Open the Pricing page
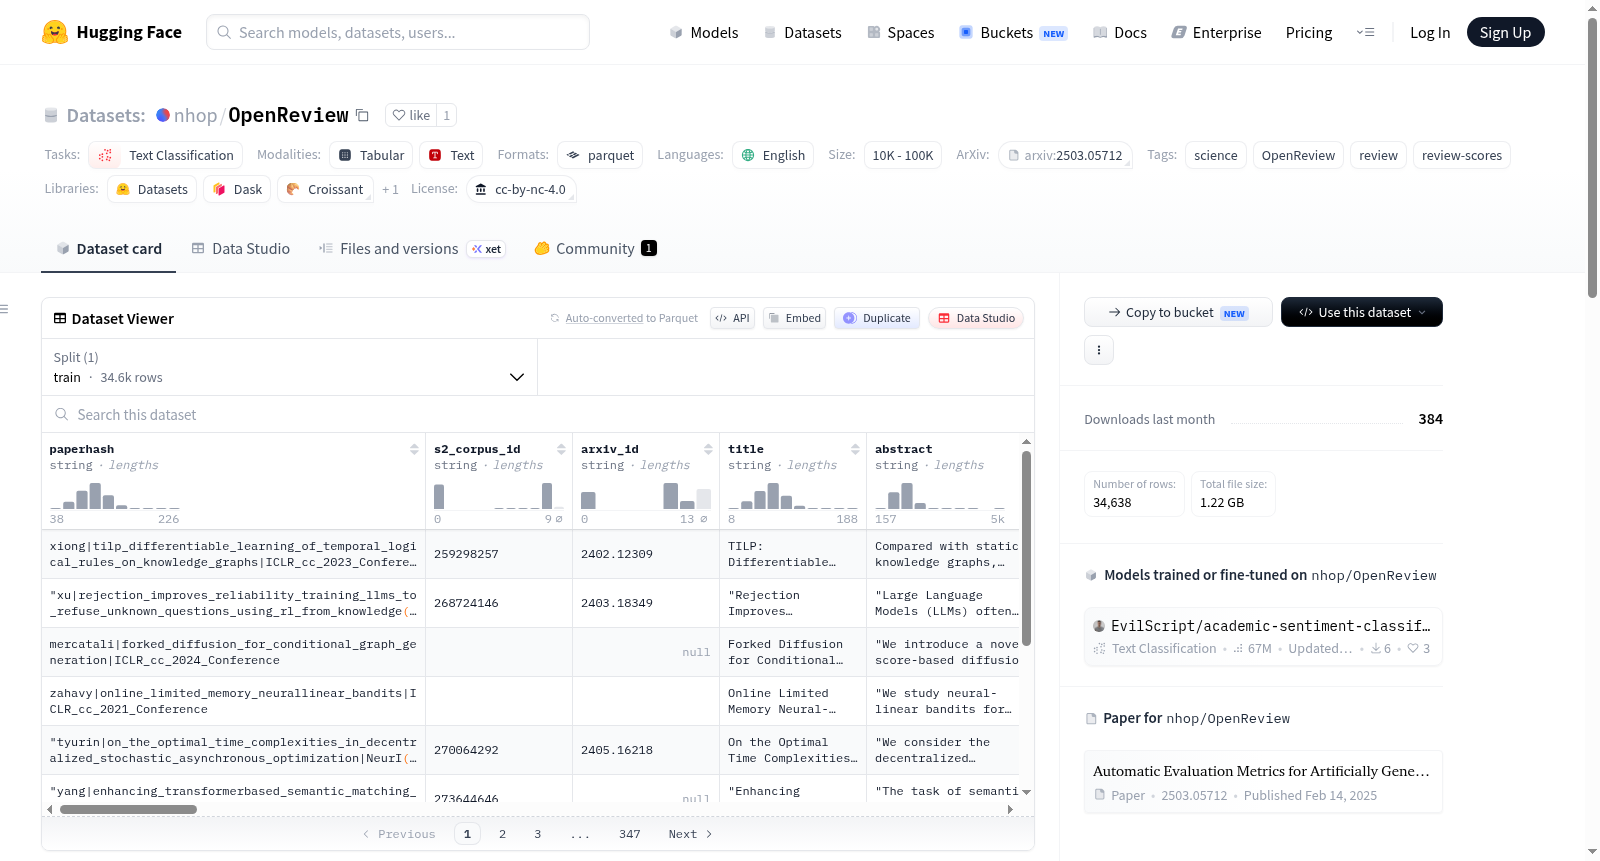This screenshot has height=861, width=1600. [x=1309, y=32]
